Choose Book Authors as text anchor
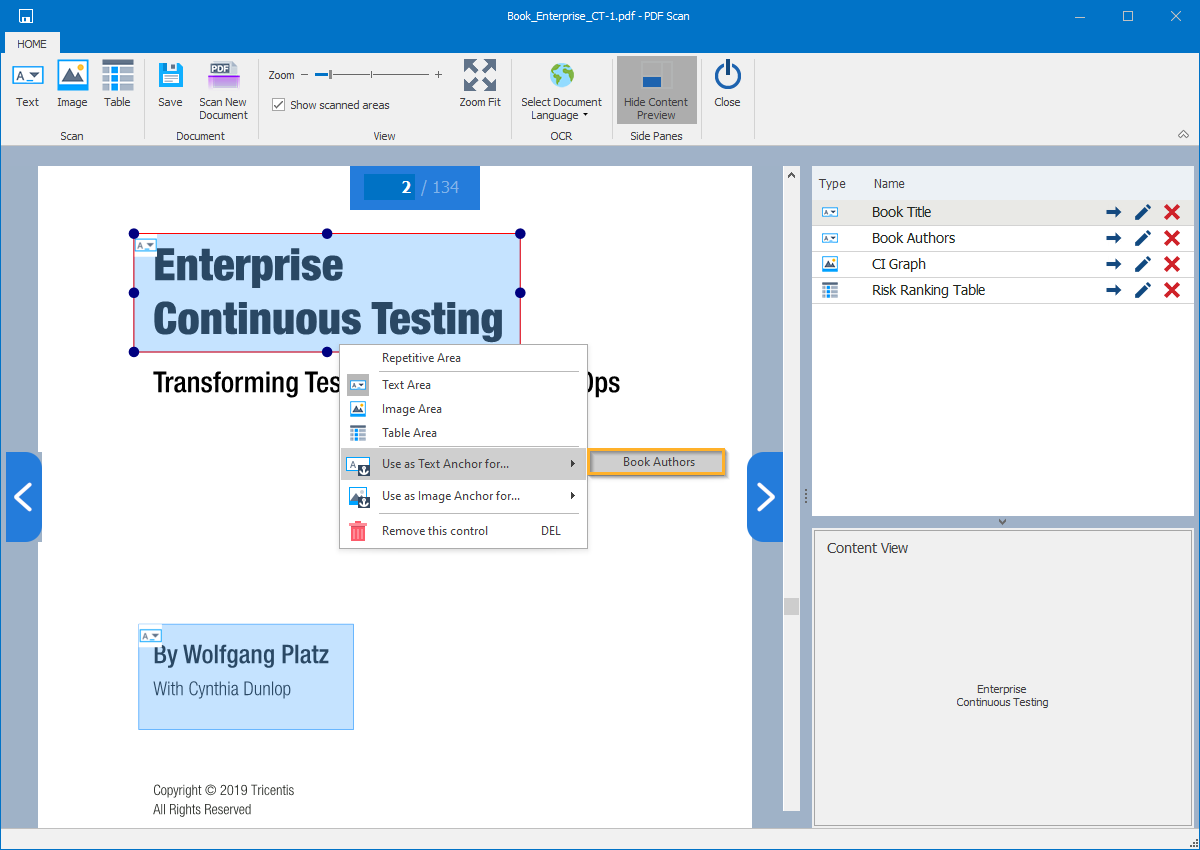 (x=658, y=462)
